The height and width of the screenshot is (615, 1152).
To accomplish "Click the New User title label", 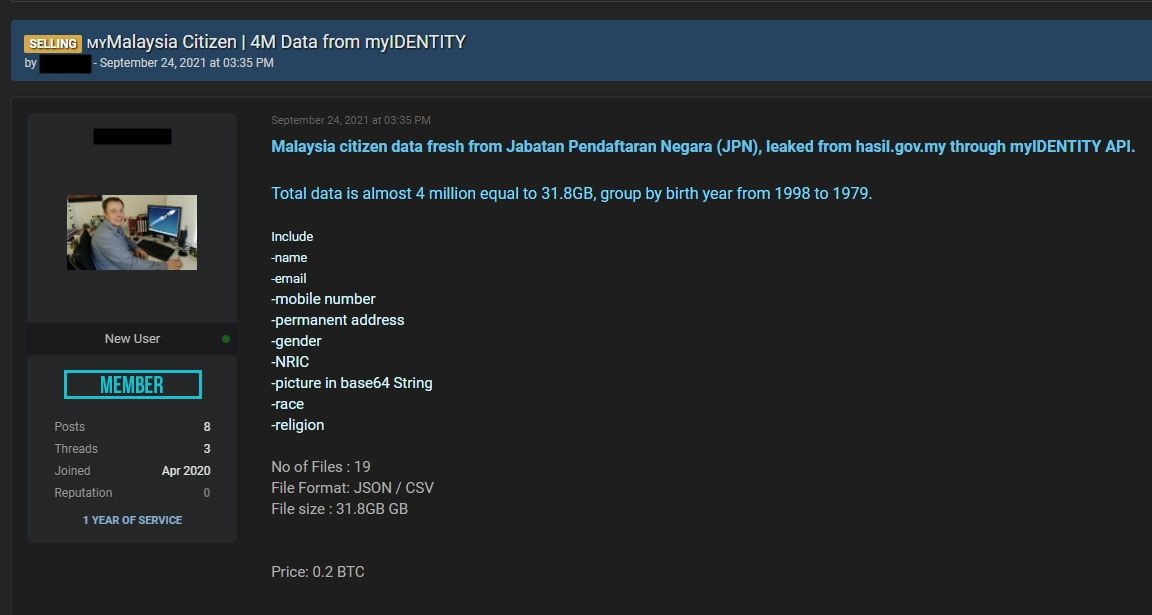I will pyautogui.click(x=132, y=339).
